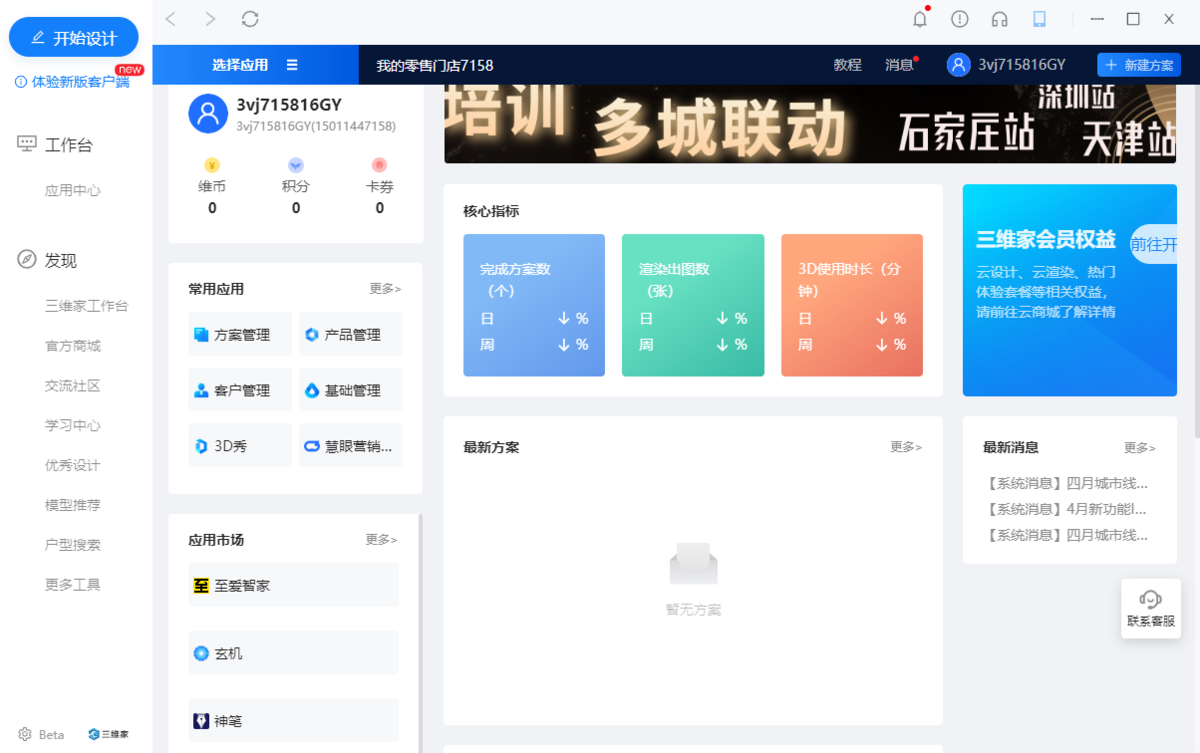Launch the 3D秀 application
The height and width of the screenshot is (753, 1200).
pos(239,445)
